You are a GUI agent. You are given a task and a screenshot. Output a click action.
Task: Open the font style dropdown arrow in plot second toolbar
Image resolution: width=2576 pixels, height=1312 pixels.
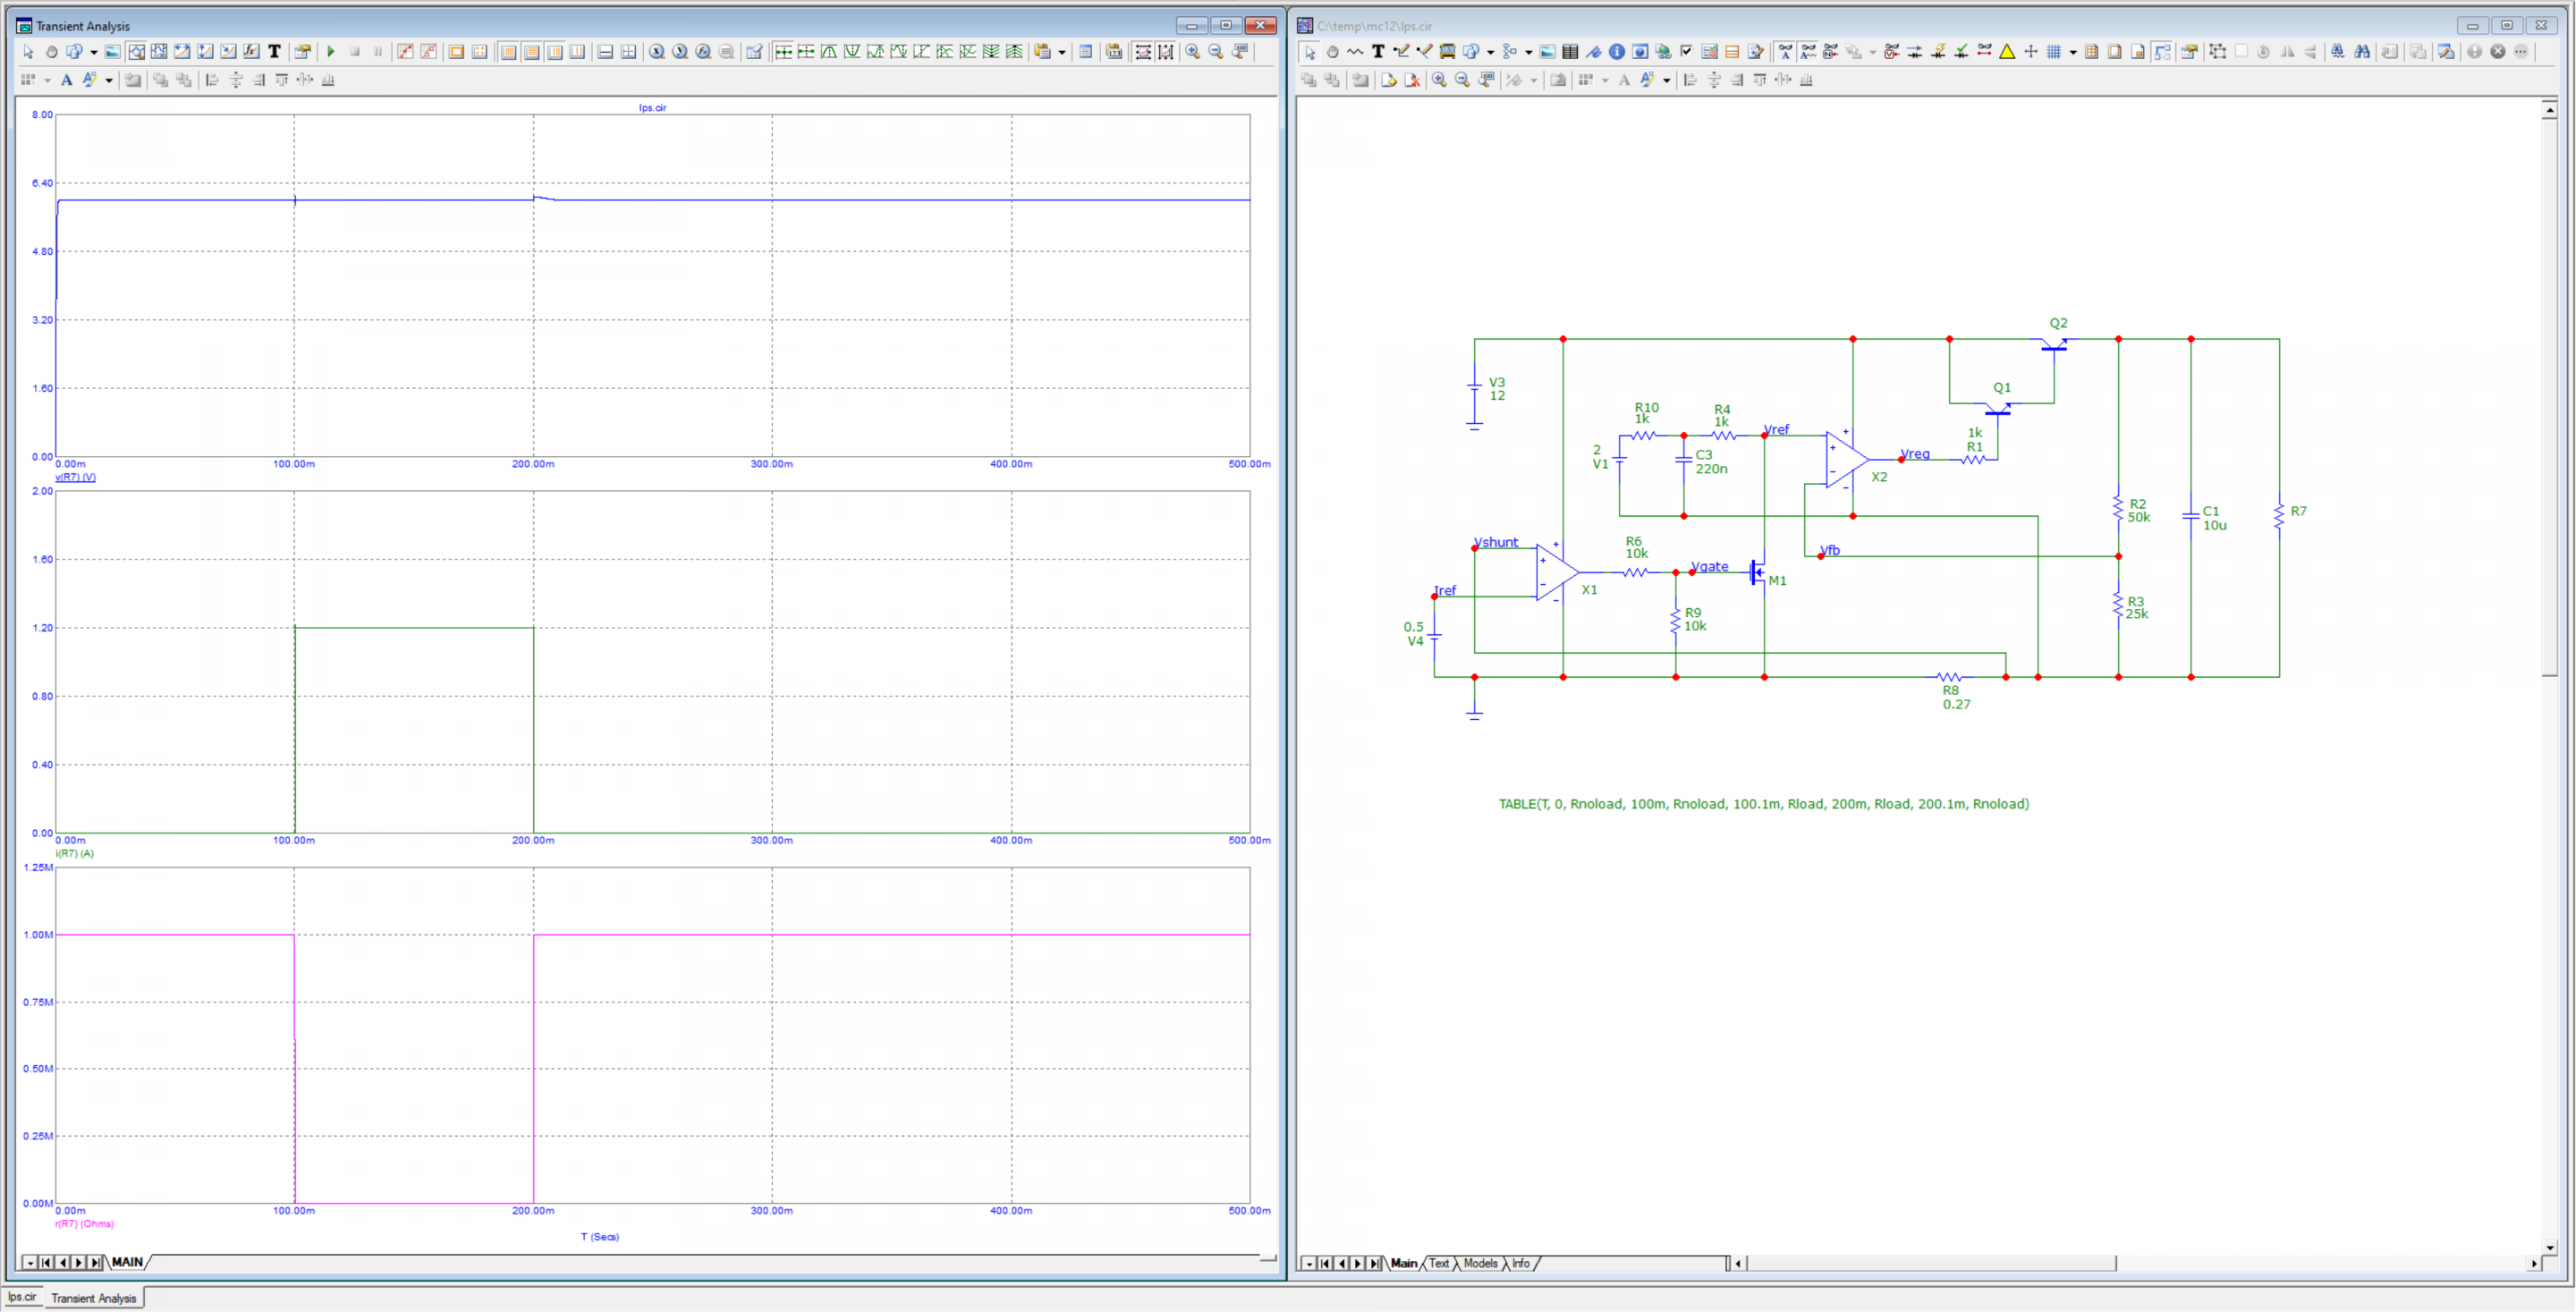click(109, 80)
